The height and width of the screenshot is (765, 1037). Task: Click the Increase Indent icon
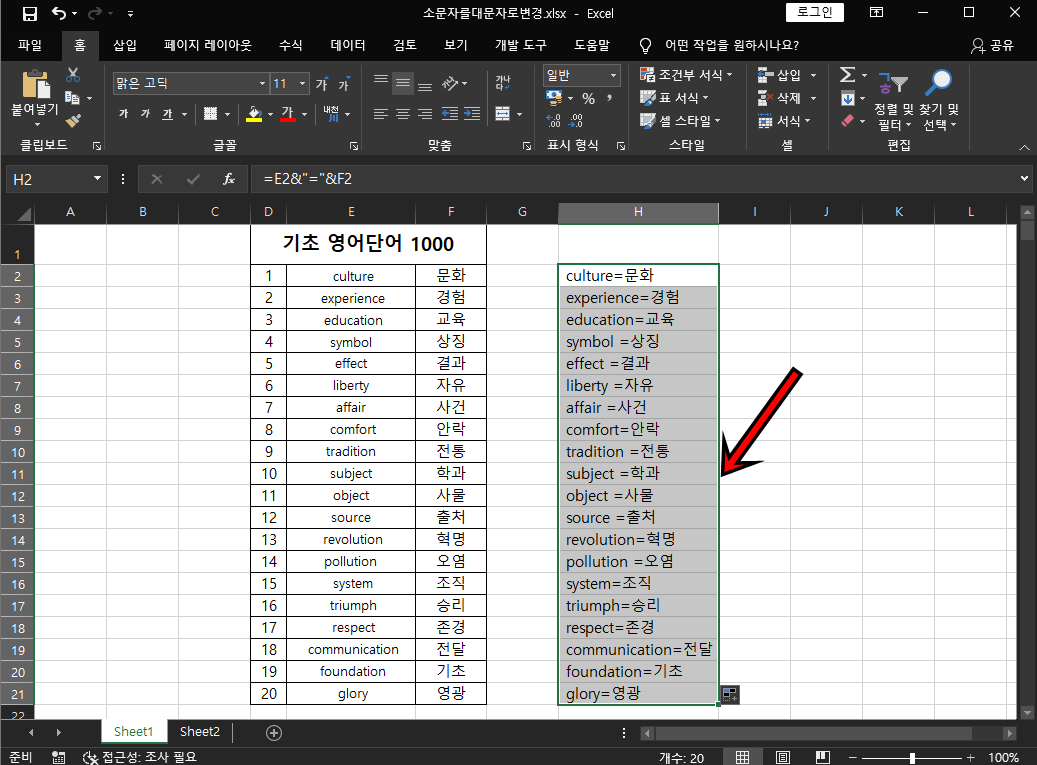click(x=472, y=114)
